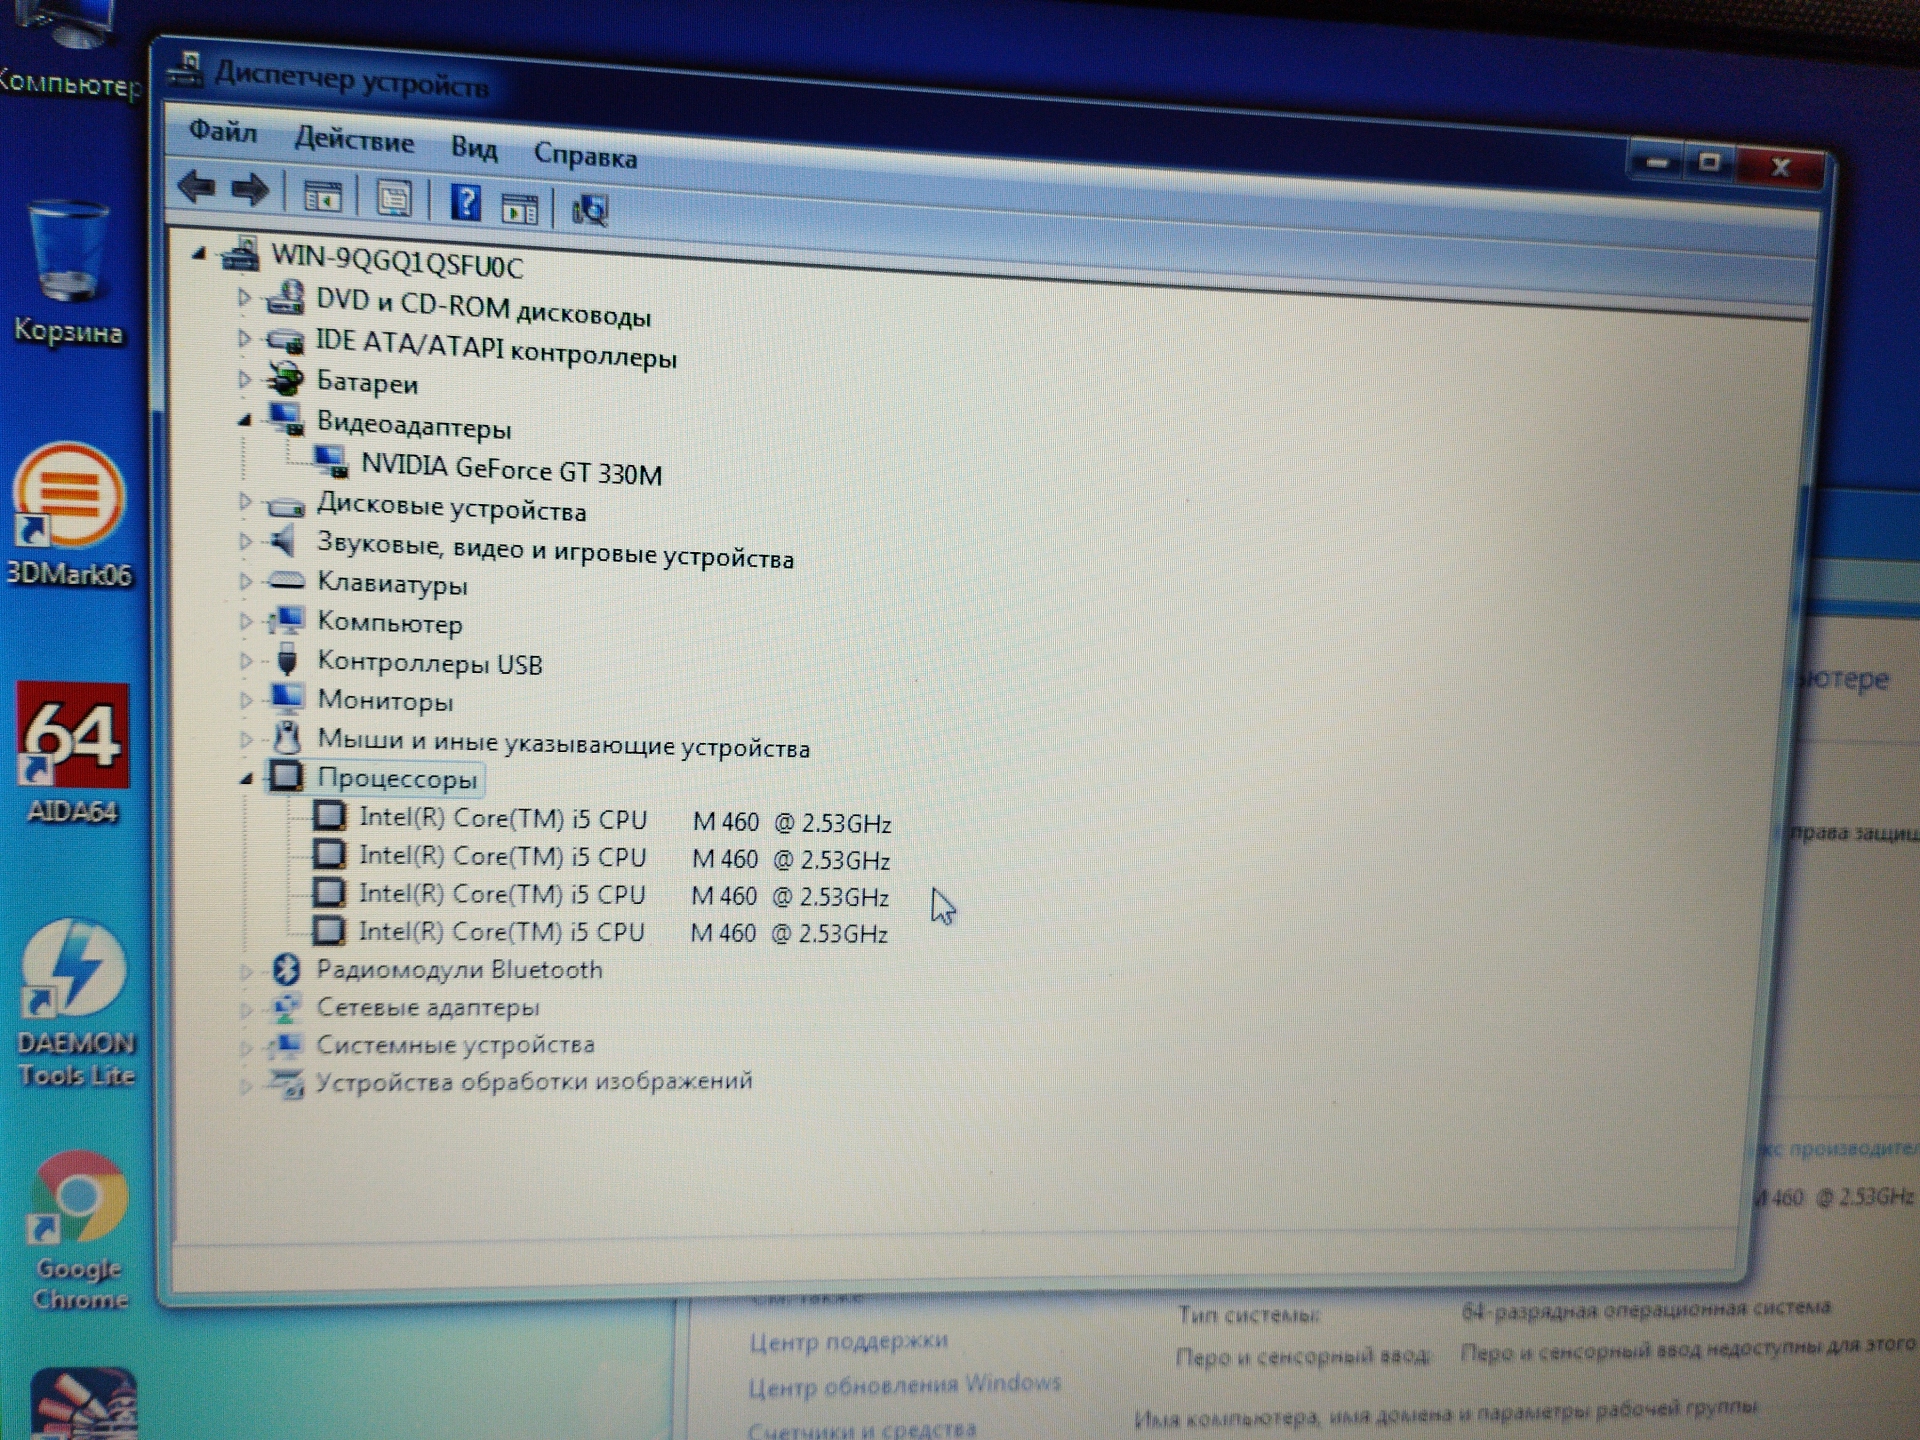Expand Мыши и иные указывающие устройства
Viewport: 1920px width, 1440px height.
[x=245, y=740]
